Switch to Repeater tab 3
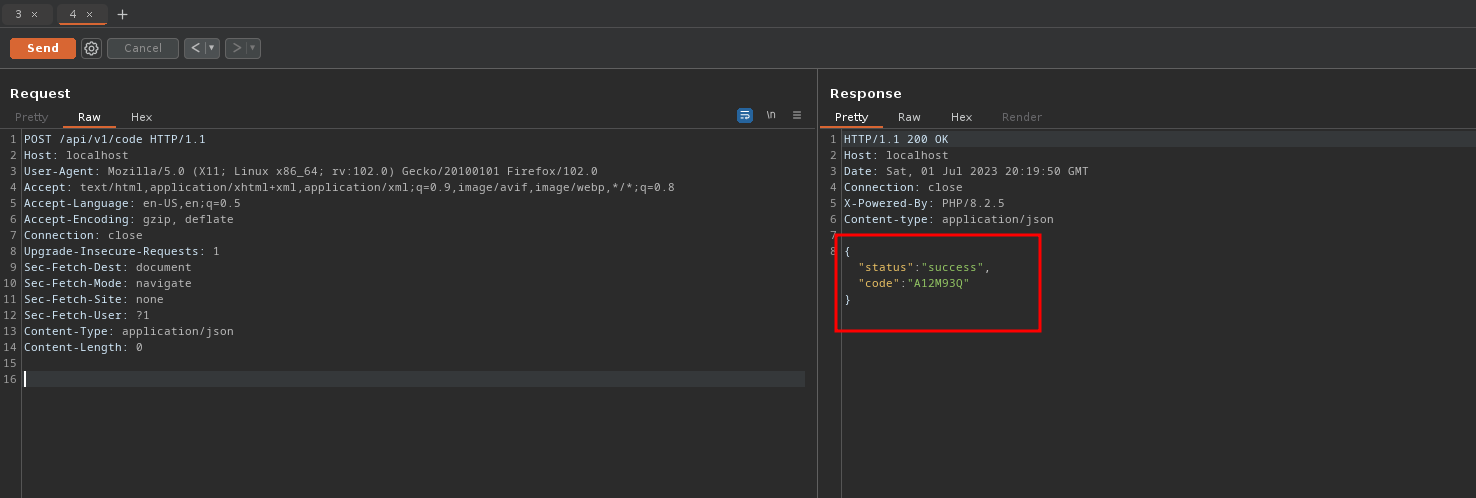This screenshot has width=1476, height=498. (x=18, y=14)
